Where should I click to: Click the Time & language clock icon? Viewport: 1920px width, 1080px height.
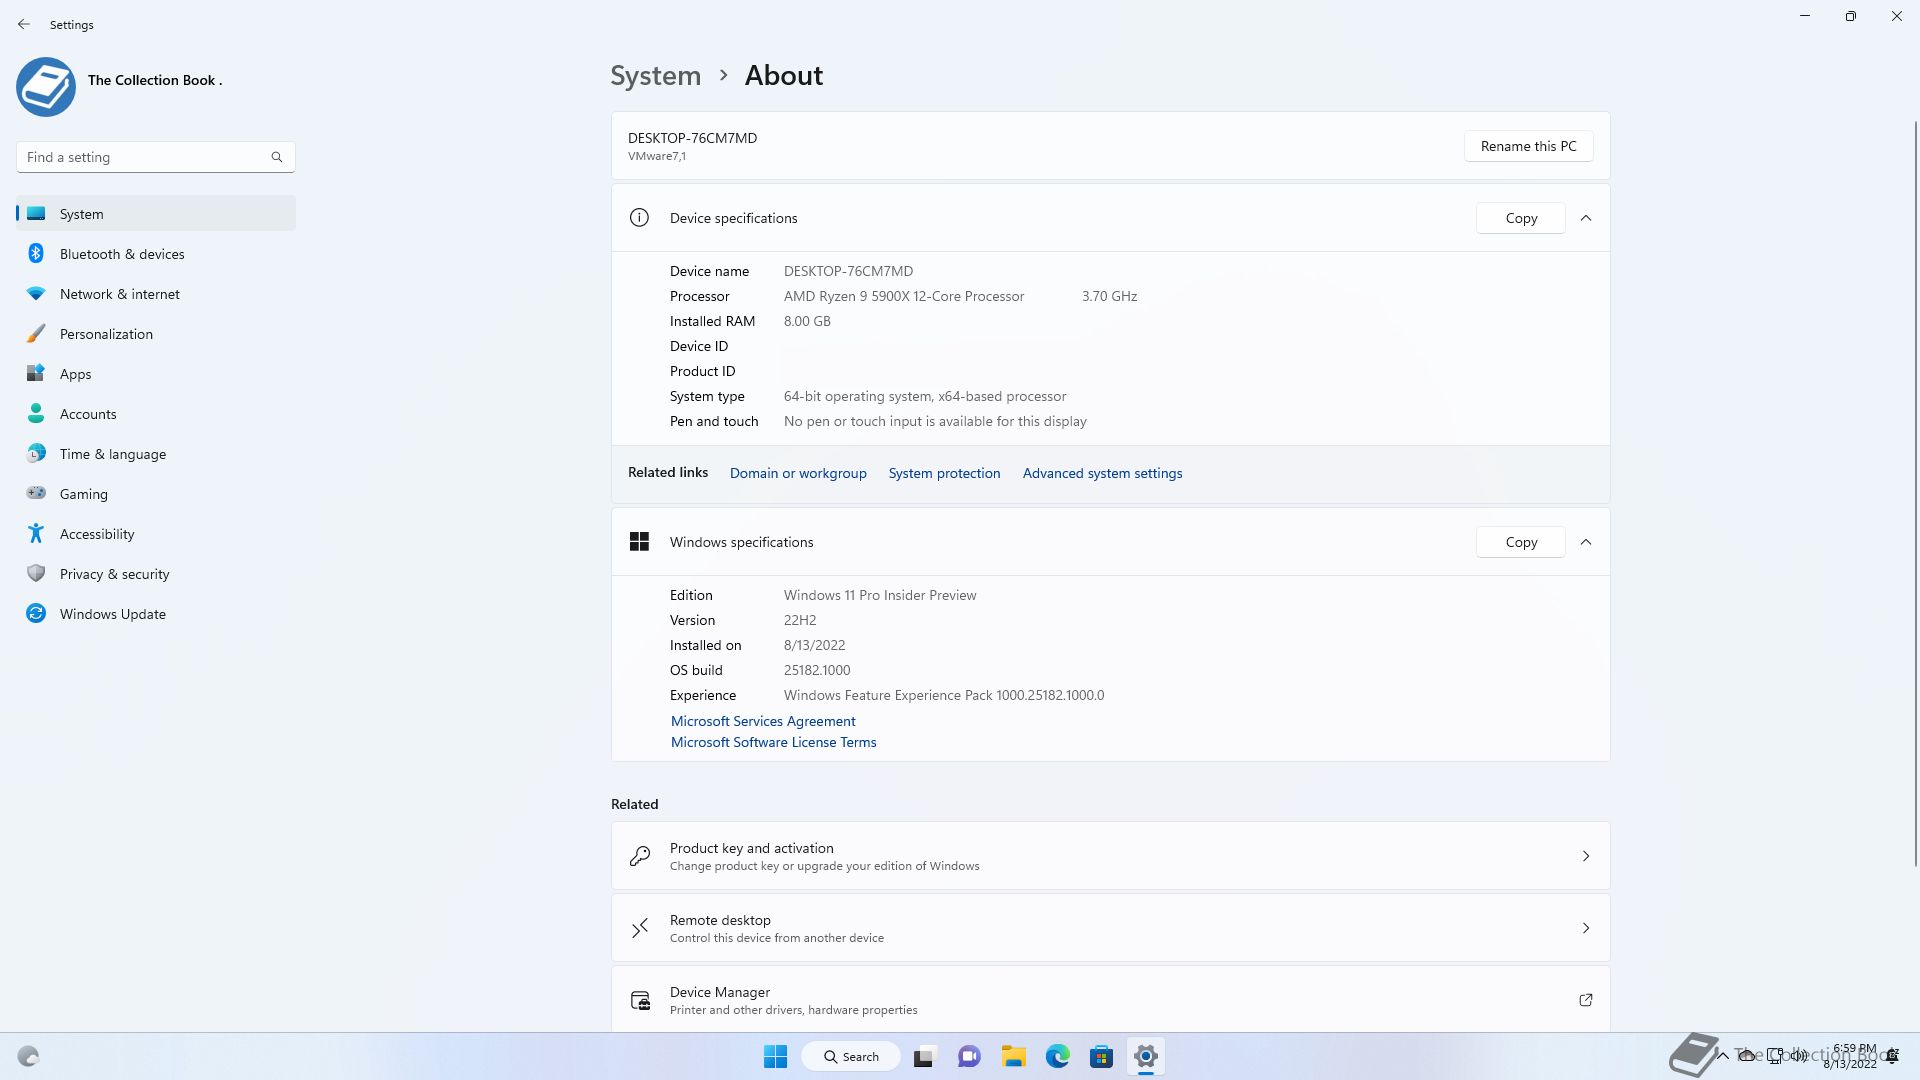click(x=36, y=454)
